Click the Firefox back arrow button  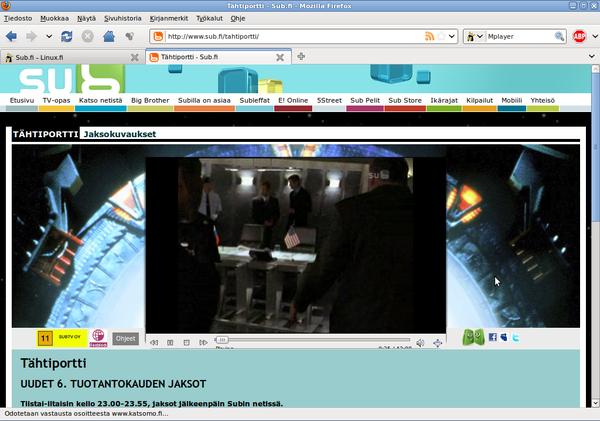click(13, 36)
